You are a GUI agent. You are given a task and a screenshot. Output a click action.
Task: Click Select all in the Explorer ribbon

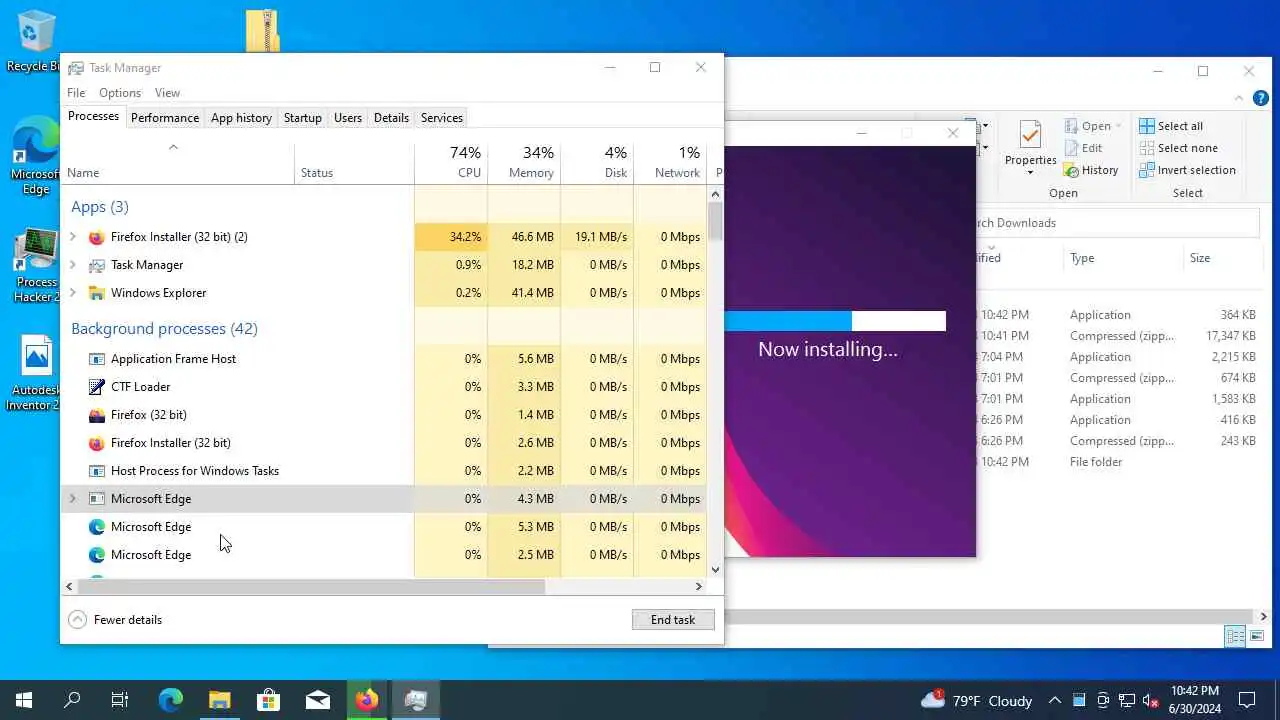(1171, 126)
